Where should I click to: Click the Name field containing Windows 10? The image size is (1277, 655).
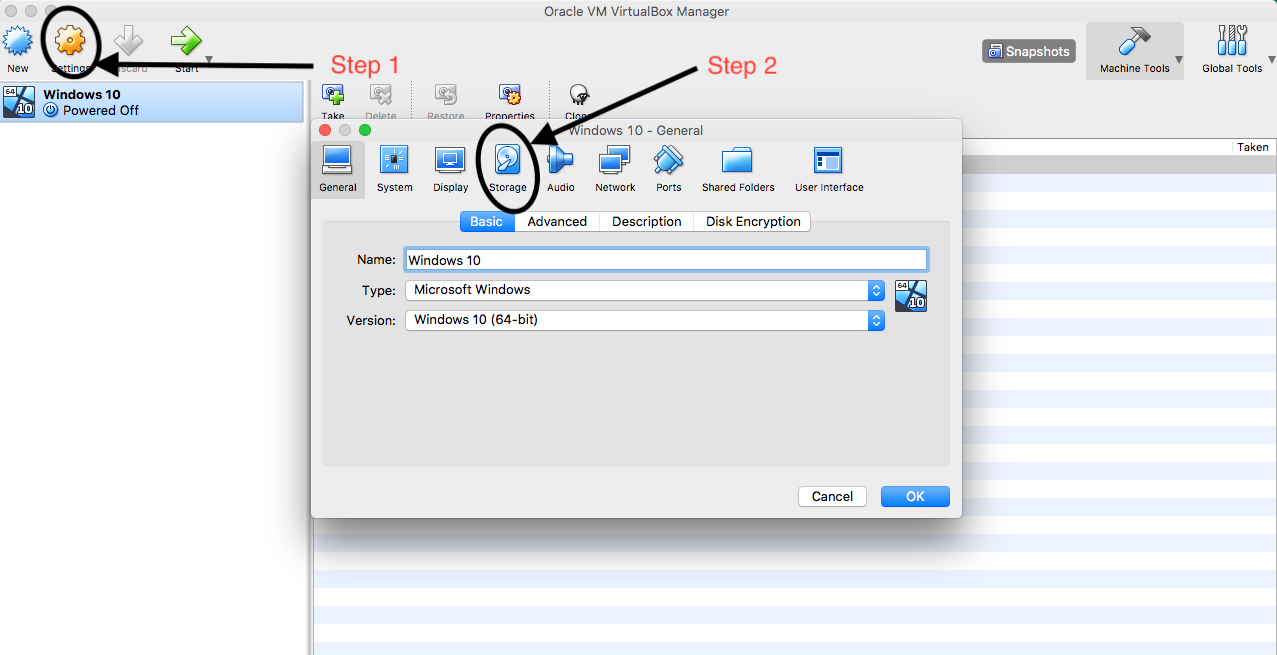[666, 260]
